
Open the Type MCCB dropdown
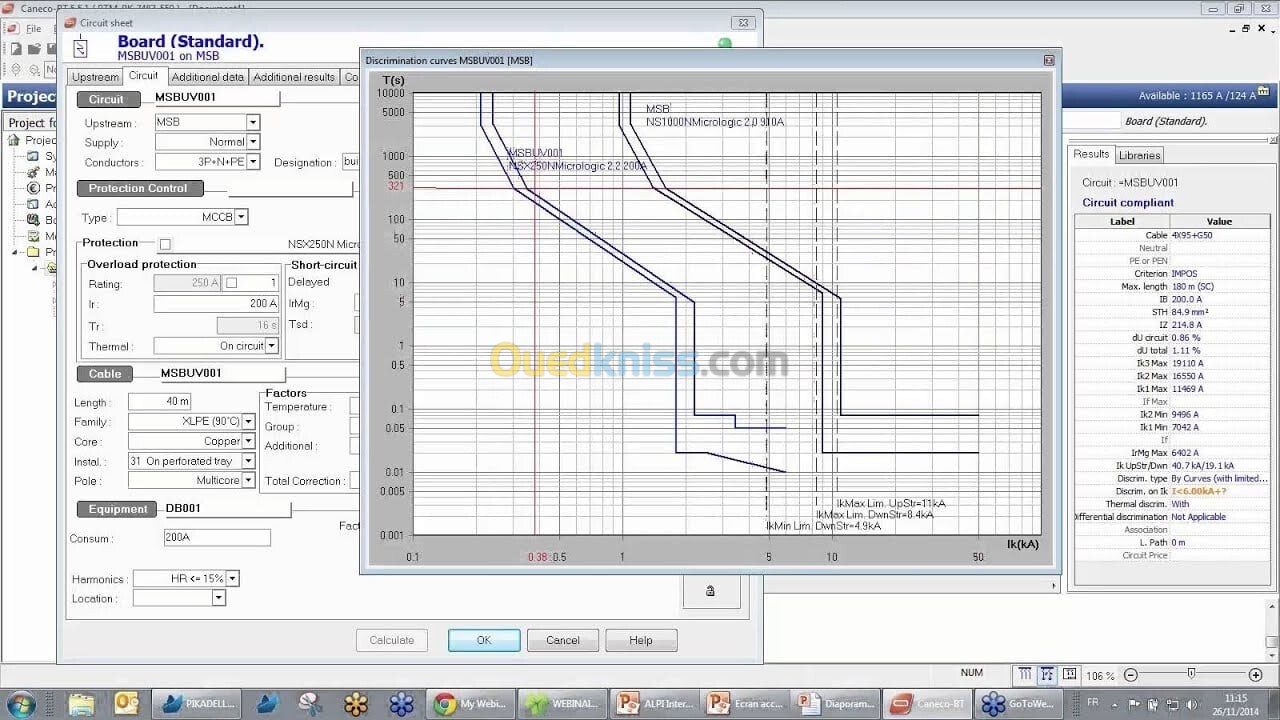coord(241,217)
